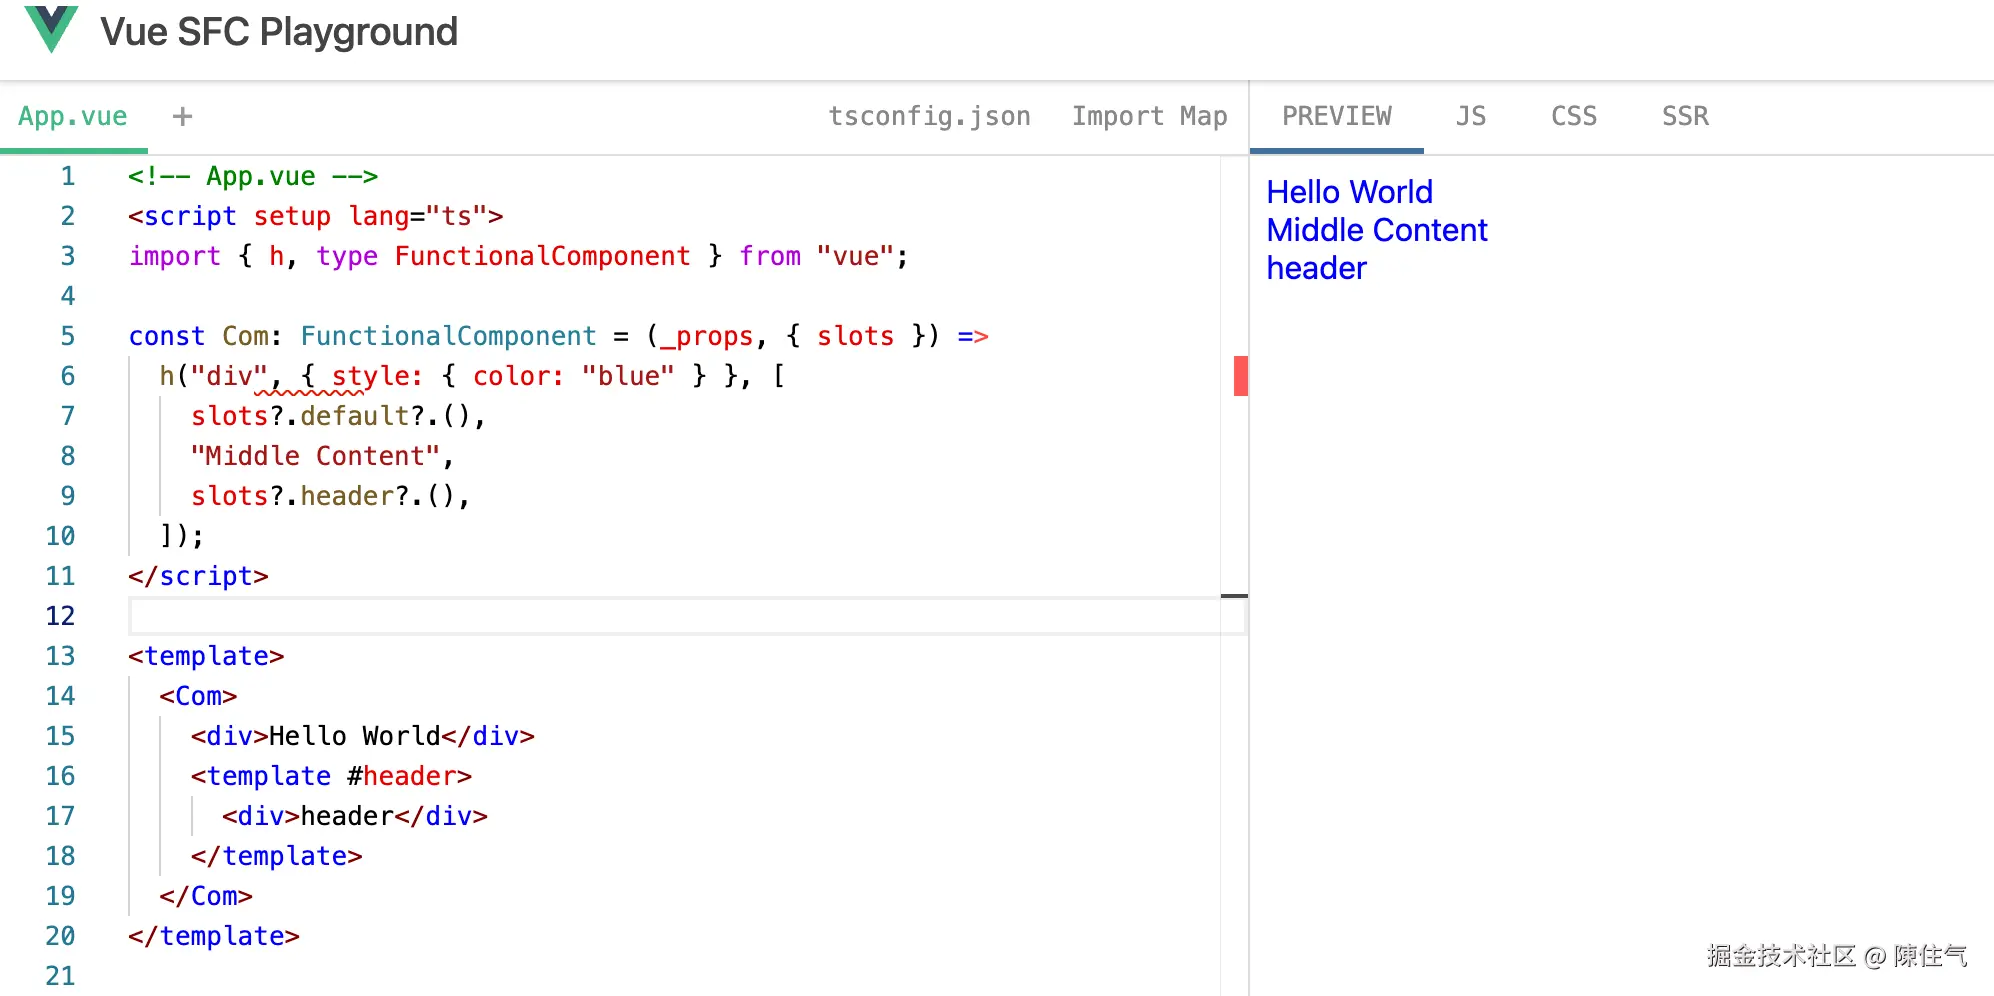Click Middle Content text in preview pane
This screenshot has height=996, width=1994.
click(1376, 230)
